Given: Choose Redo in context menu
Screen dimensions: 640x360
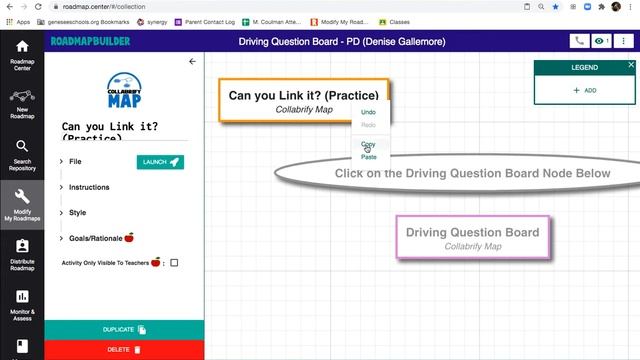Looking at the screenshot, I should (x=368, y=125).
